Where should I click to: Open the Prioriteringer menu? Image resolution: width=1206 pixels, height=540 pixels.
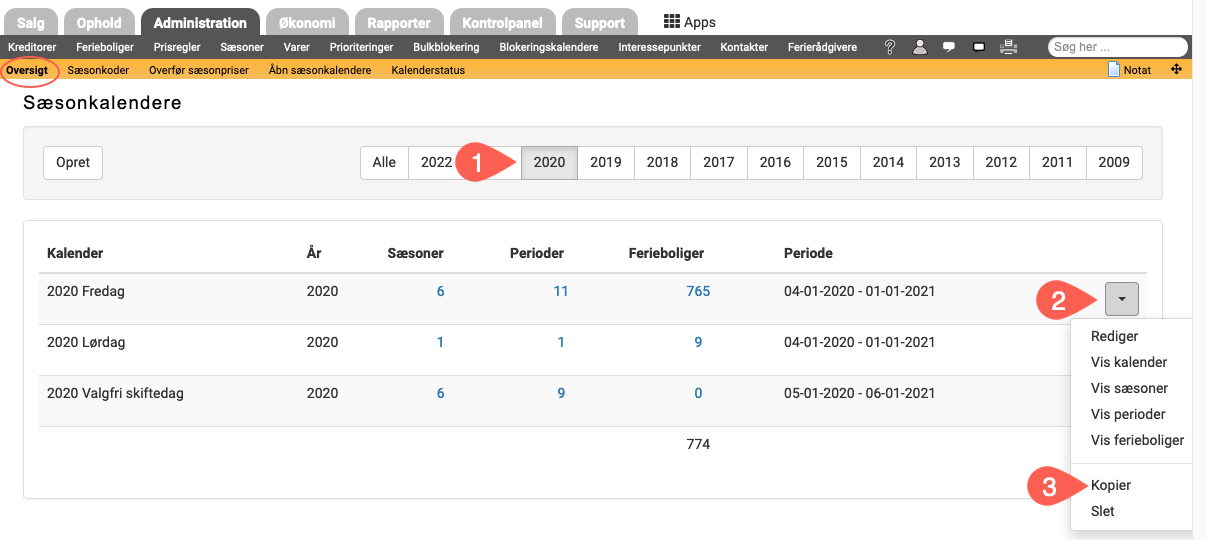coord(361,47)
